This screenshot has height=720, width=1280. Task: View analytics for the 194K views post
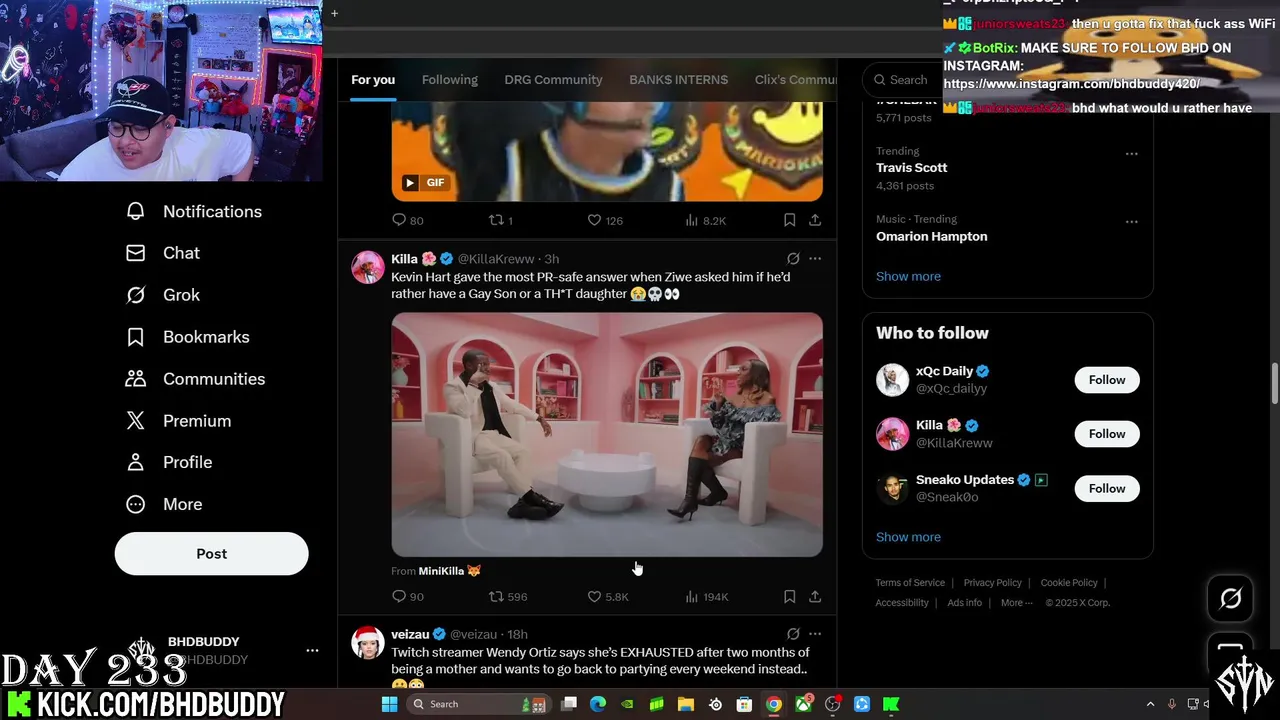pyautogui.click(x=706, y=597)
